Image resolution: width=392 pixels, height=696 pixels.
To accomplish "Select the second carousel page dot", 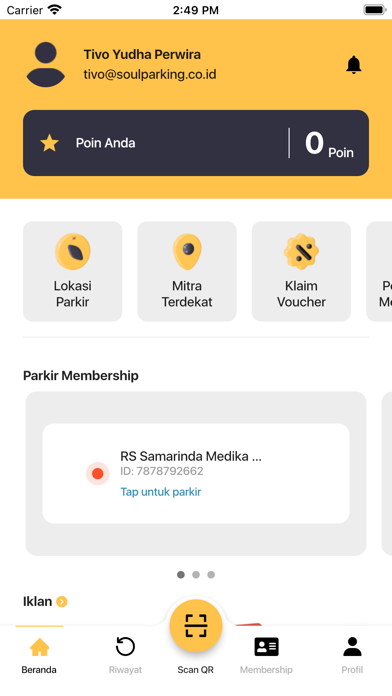I will pyautogui.click(x=196, y=574).
